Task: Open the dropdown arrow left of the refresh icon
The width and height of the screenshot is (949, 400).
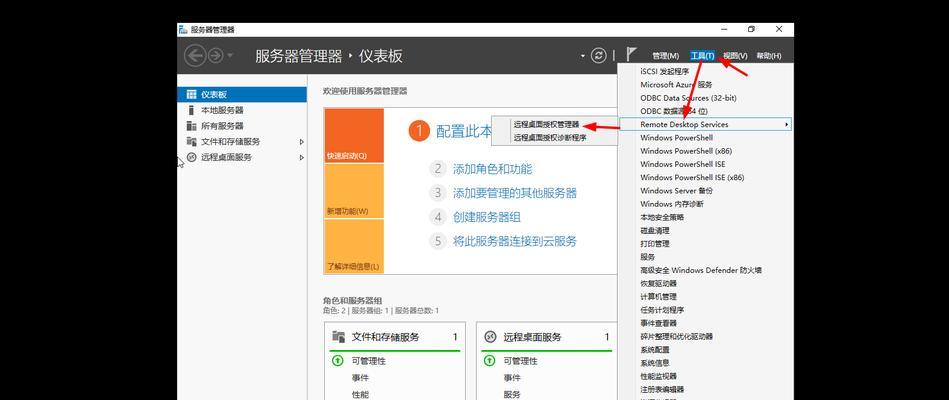Action: click(x=583, y=56)
